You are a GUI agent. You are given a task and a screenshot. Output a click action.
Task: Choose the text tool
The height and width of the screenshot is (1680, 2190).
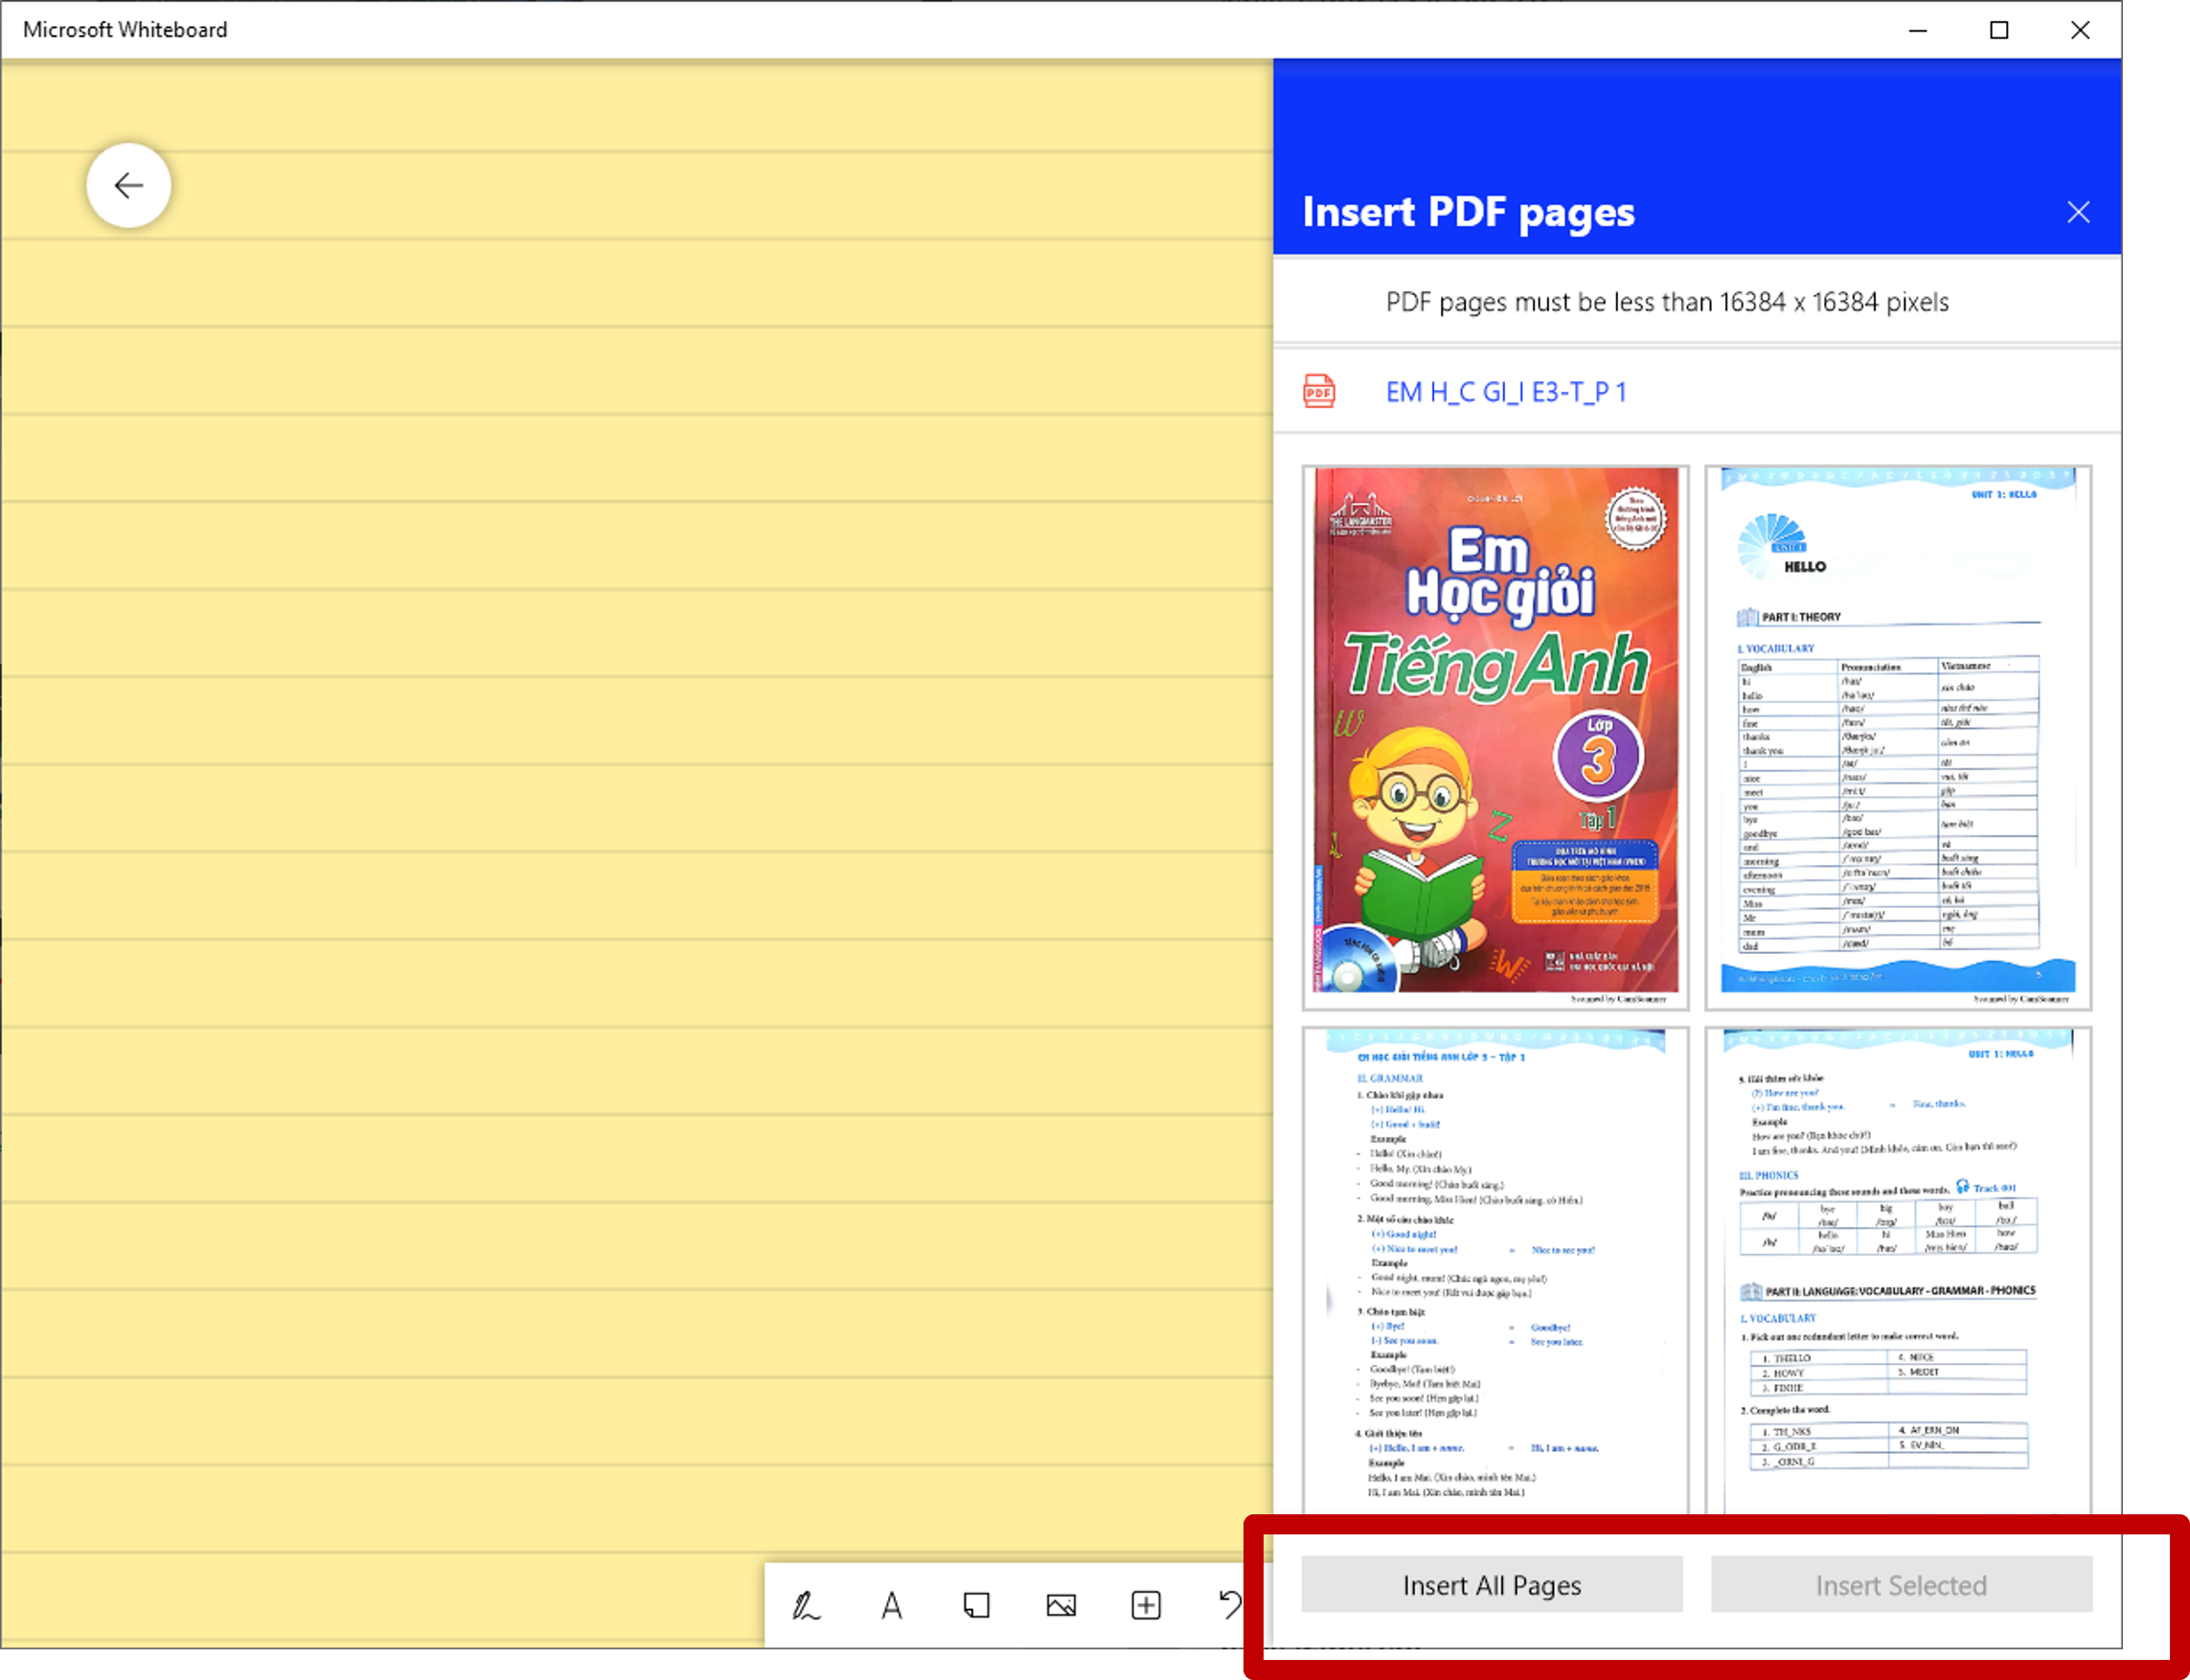pyautogui.click(x=891, y=1606)
